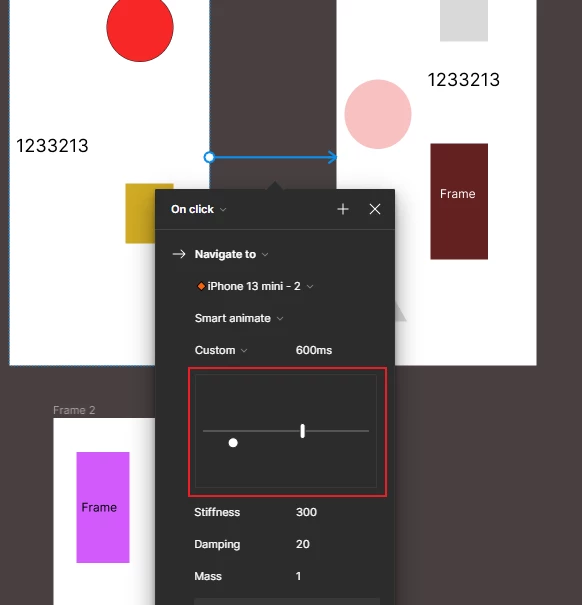Click the orange diamond beside iPhone 13 mini - 2

click(x=201, y=286)
